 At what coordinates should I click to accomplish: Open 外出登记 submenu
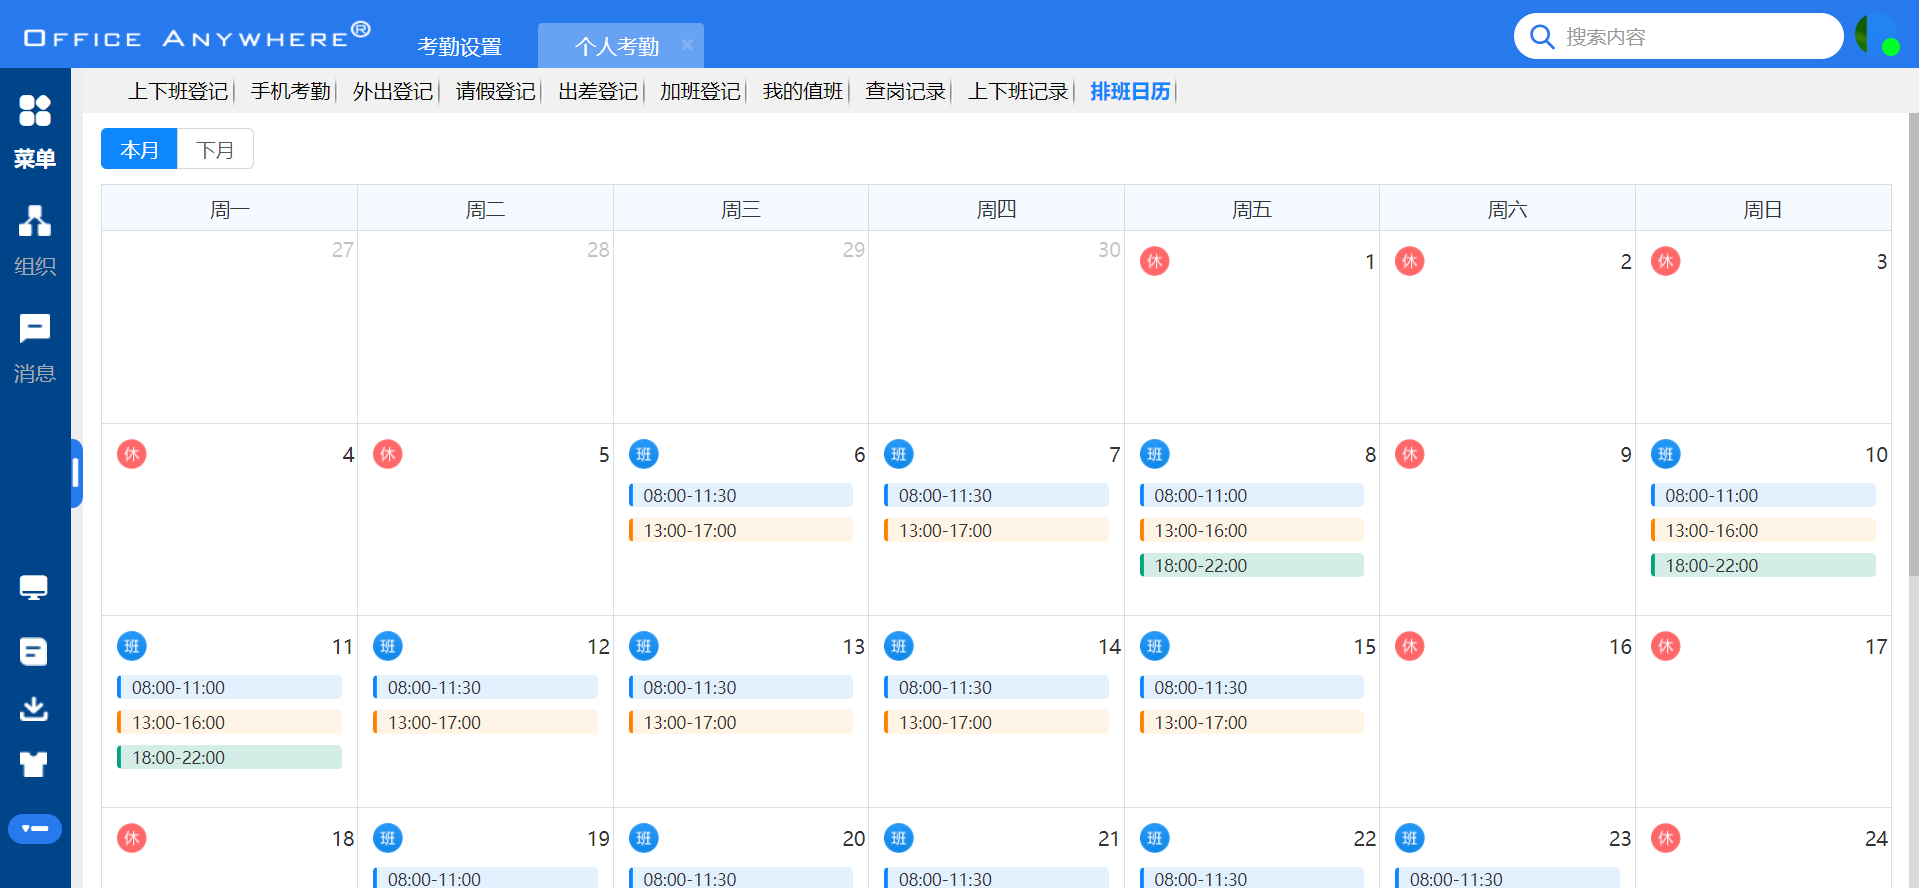pyautogui.click(x=393, y=92)
